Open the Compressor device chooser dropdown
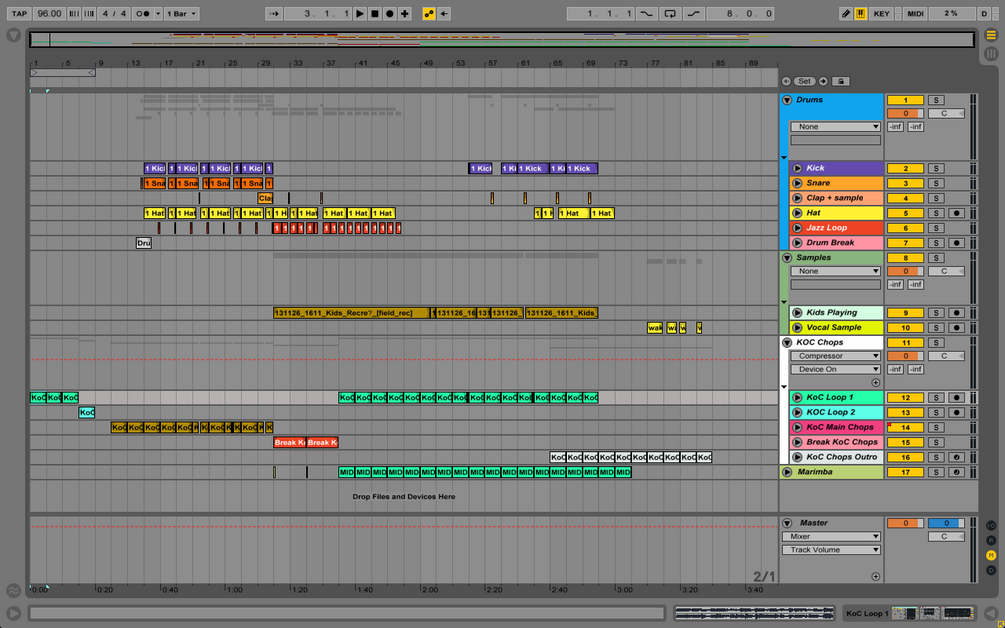1005x628 pixels. click(x=835, y=356)
